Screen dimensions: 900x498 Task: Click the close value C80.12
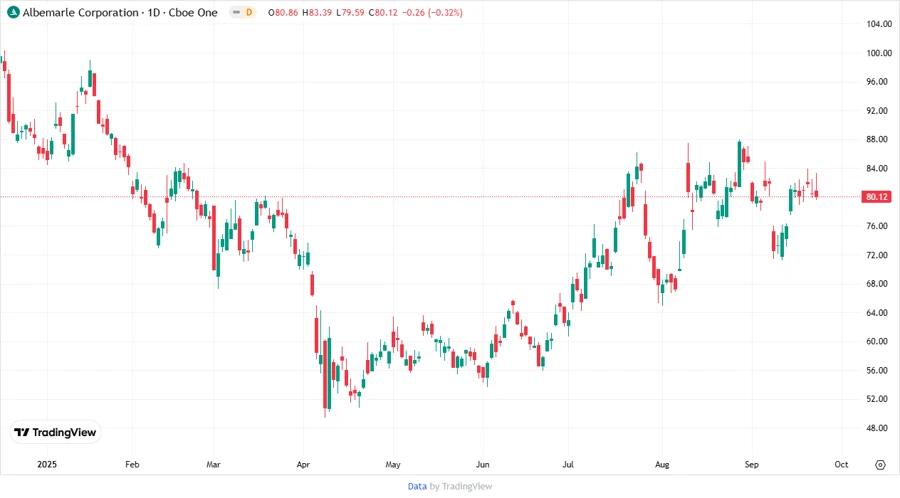(383, 12)
